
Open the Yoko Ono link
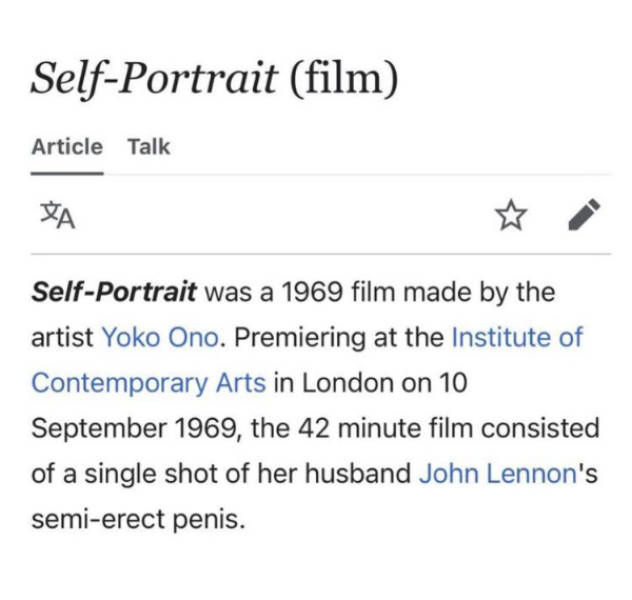tap(159, 337)
